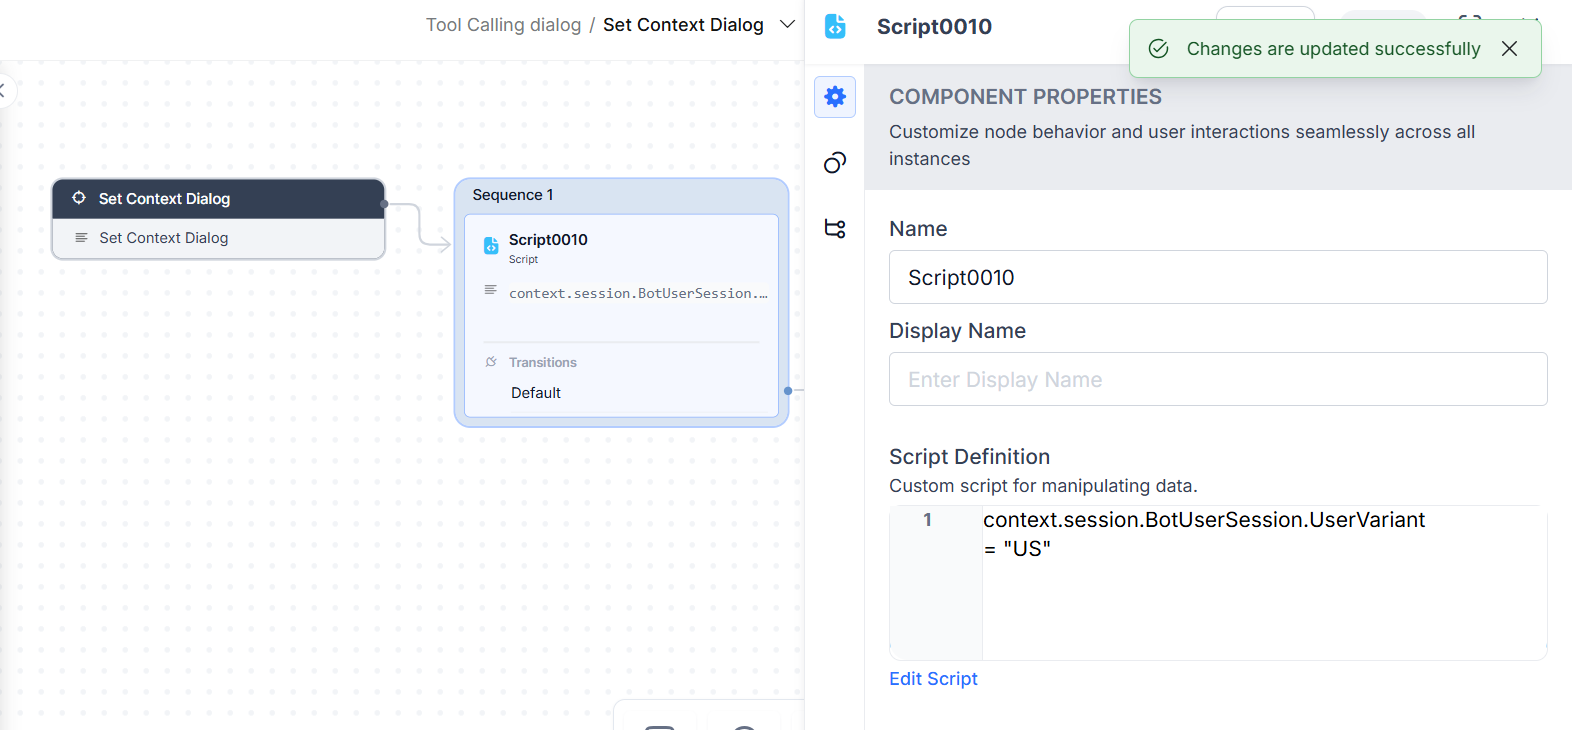
Task: Select the Set Context Dialog start node header
Action: coord(218,199)
